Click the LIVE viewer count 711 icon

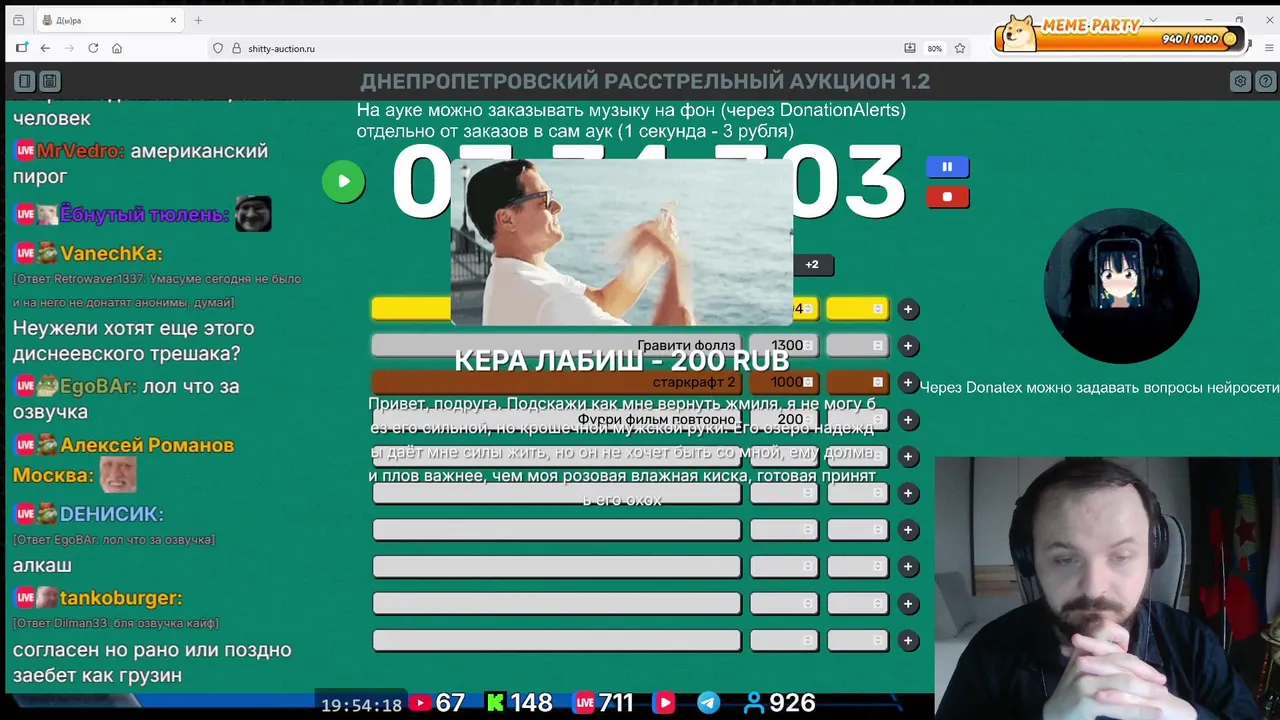pyautogui.click(x=585, y=704)
